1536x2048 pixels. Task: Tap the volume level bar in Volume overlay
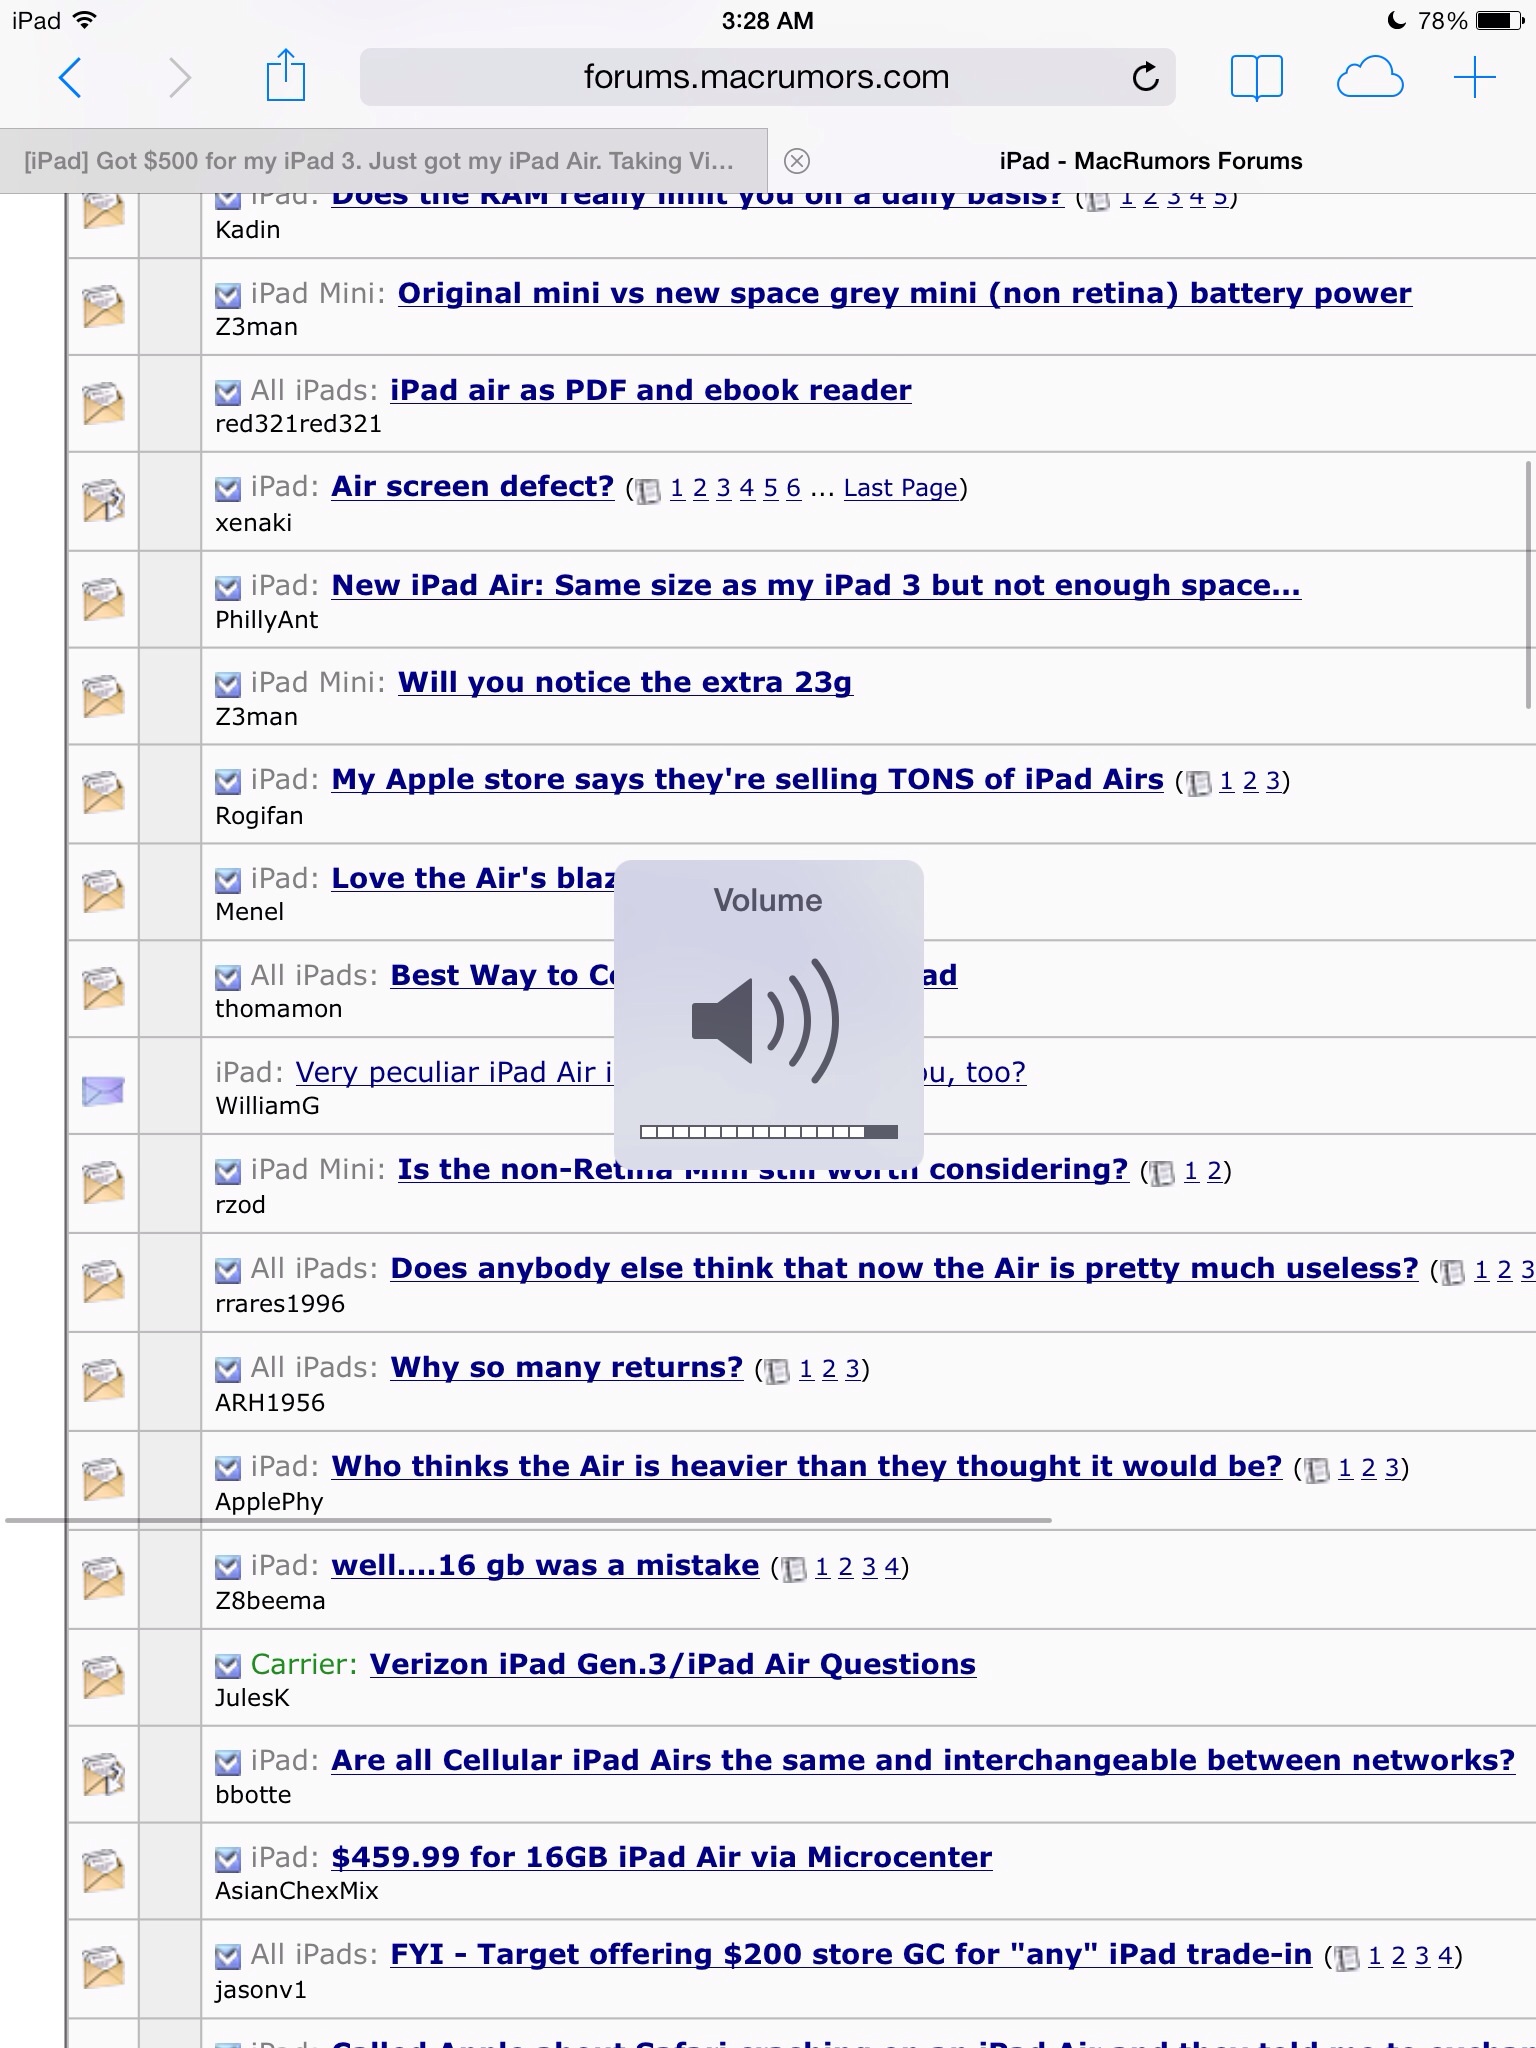pos(768,1132)
